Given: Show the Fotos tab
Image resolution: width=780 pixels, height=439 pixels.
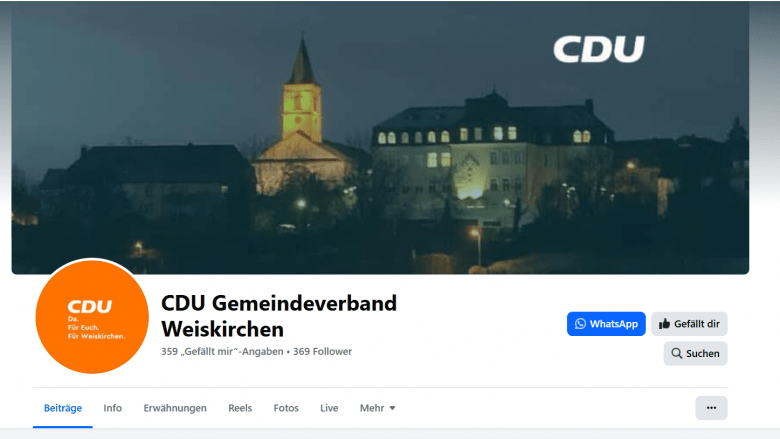Looking at the screenshot, I should click(x=286, y=408).
